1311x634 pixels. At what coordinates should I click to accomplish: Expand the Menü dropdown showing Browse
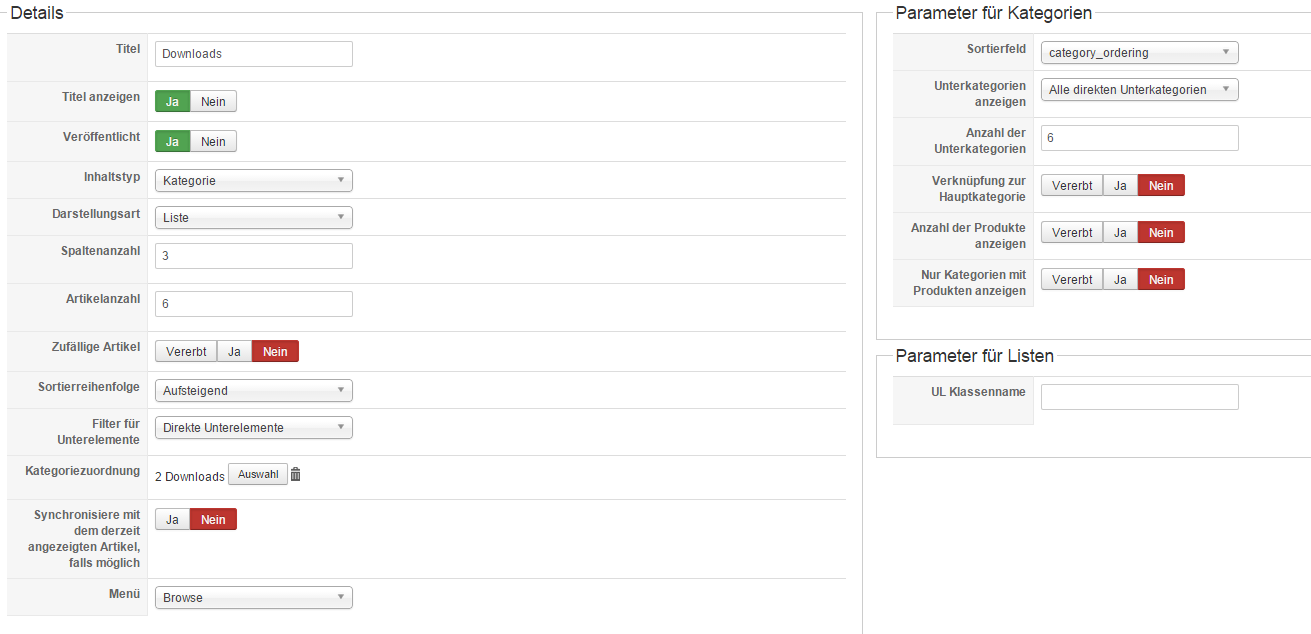[254, 598]
